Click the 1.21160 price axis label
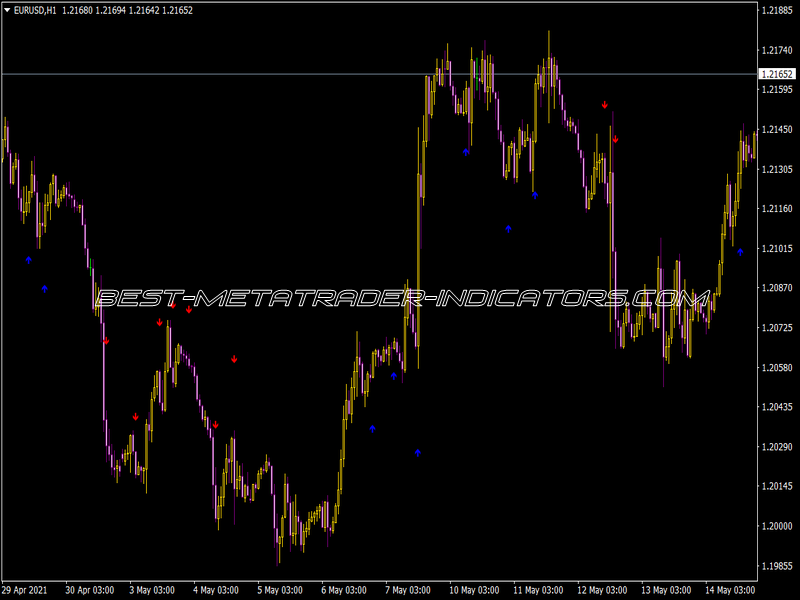 [x=777, y=209]
